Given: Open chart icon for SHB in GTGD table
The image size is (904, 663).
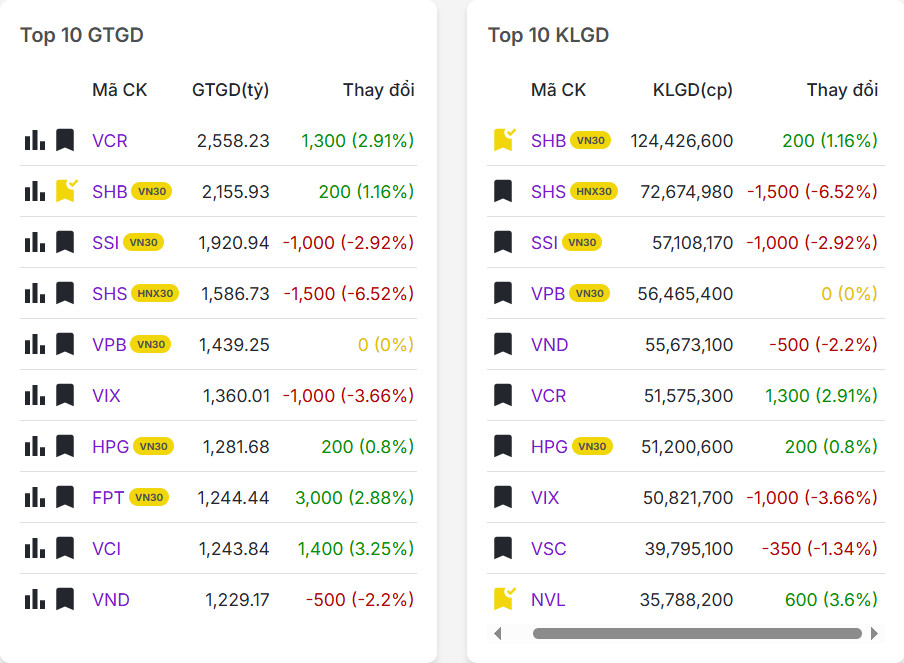Looking at the screenshot, I should tap(35, 191).
